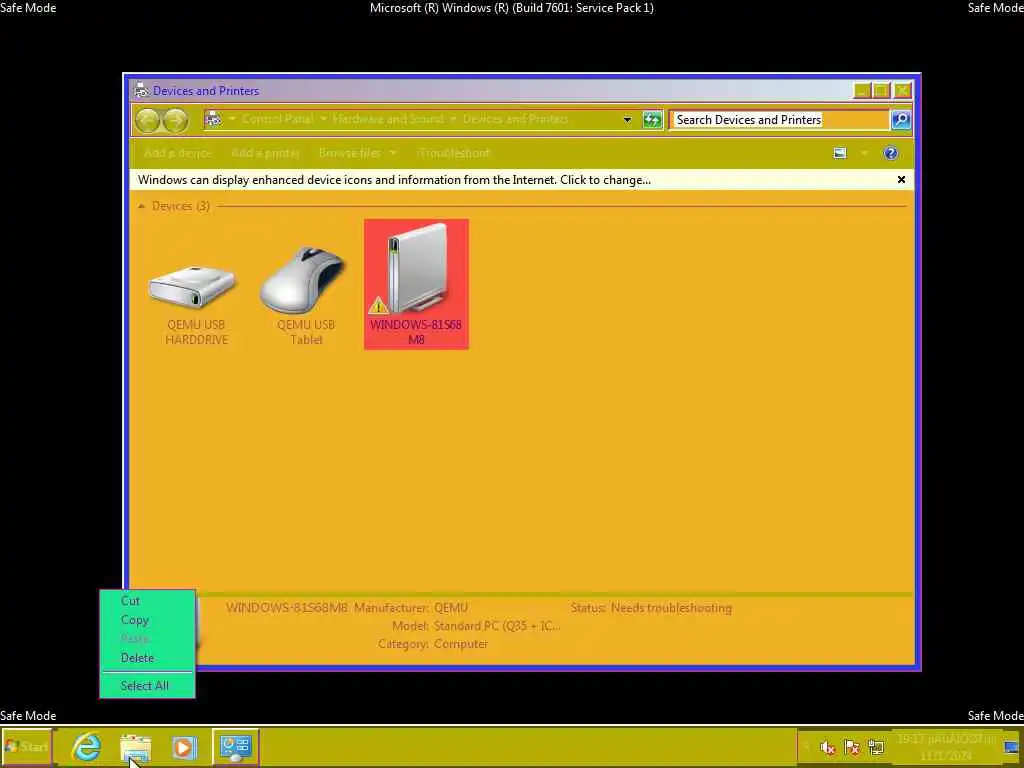
Task: Expand the Hardware and Sound breadcrumb arrow
Action: (x=453, y=119)
